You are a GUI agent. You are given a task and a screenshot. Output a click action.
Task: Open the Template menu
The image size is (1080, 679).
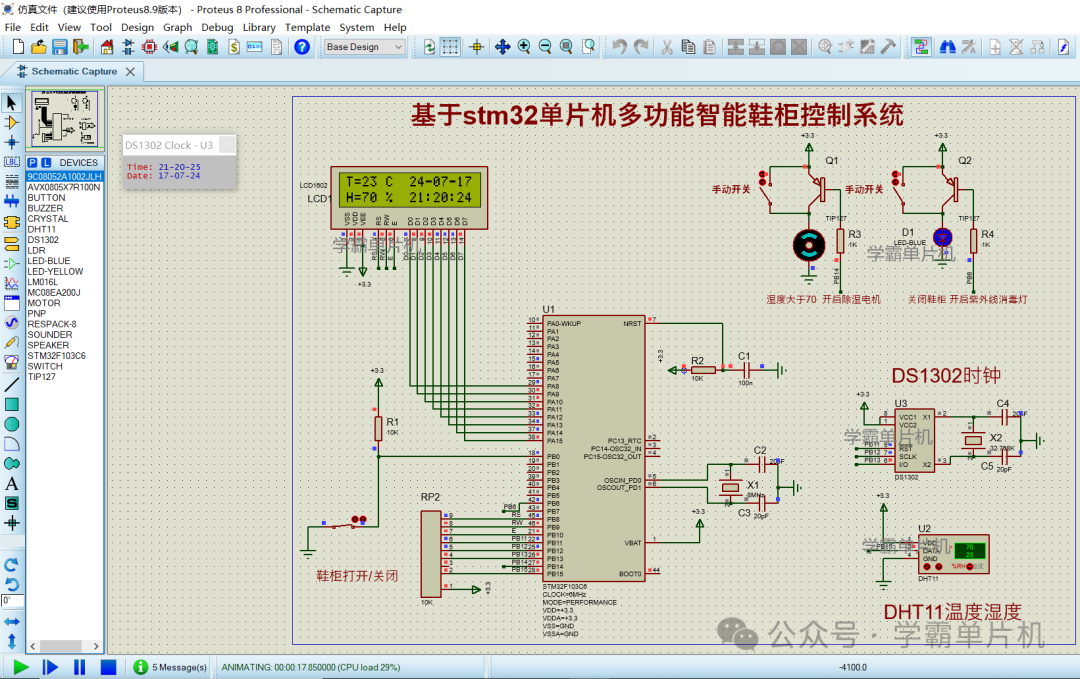(307, 28)
